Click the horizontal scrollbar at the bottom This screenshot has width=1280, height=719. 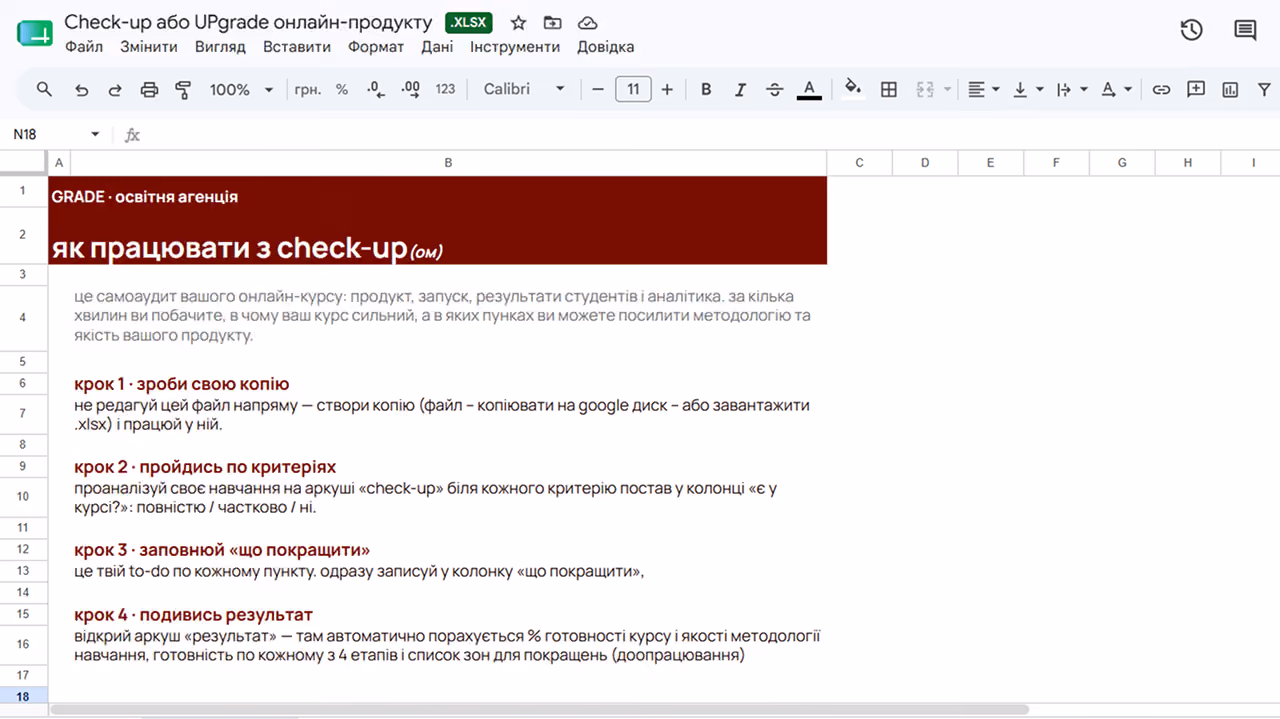tap(540, 710)
